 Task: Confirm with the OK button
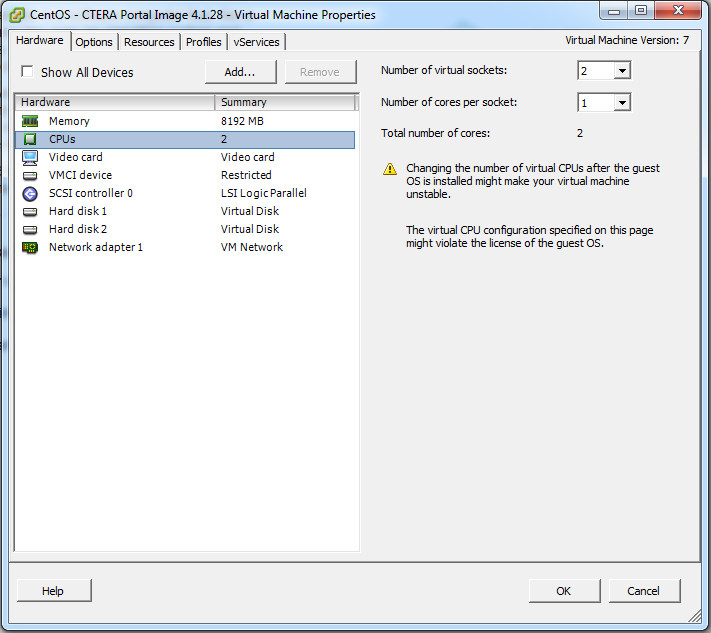[564, 591]
